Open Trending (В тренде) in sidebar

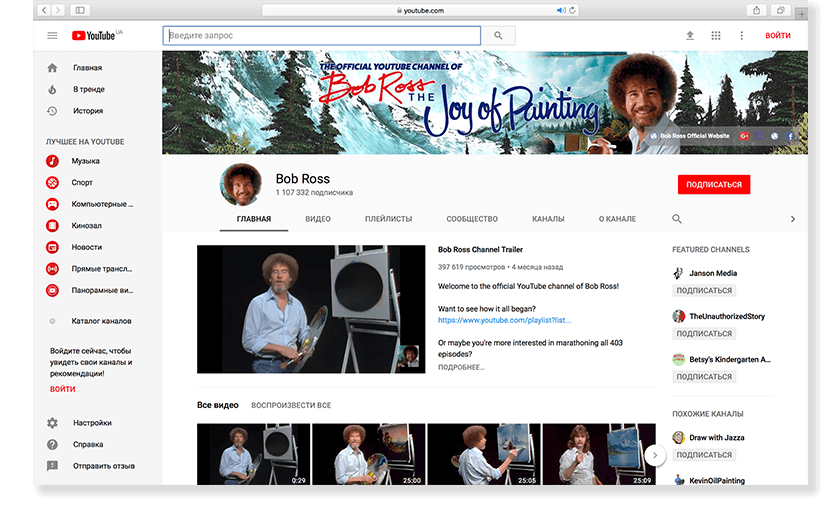pyautogui.click(x=88, y=90)
